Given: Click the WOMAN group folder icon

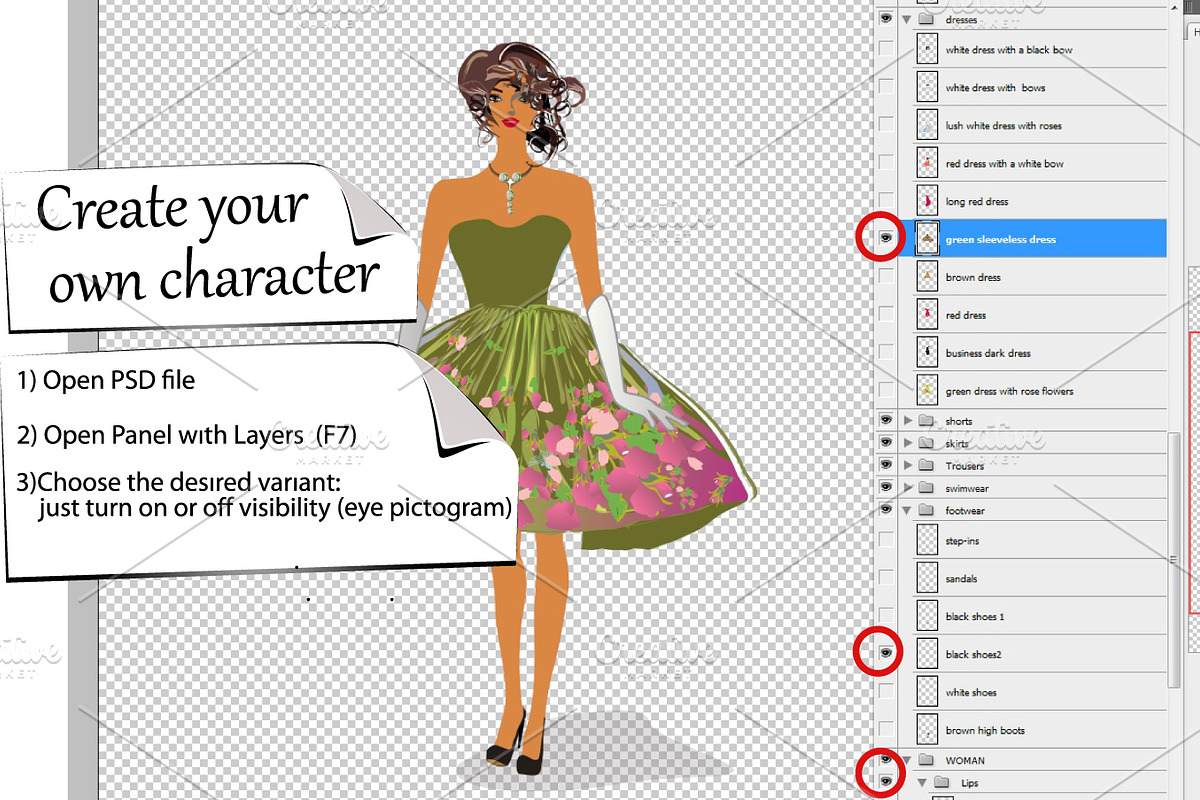Looking at the screenshot, I should coord(925,760).
